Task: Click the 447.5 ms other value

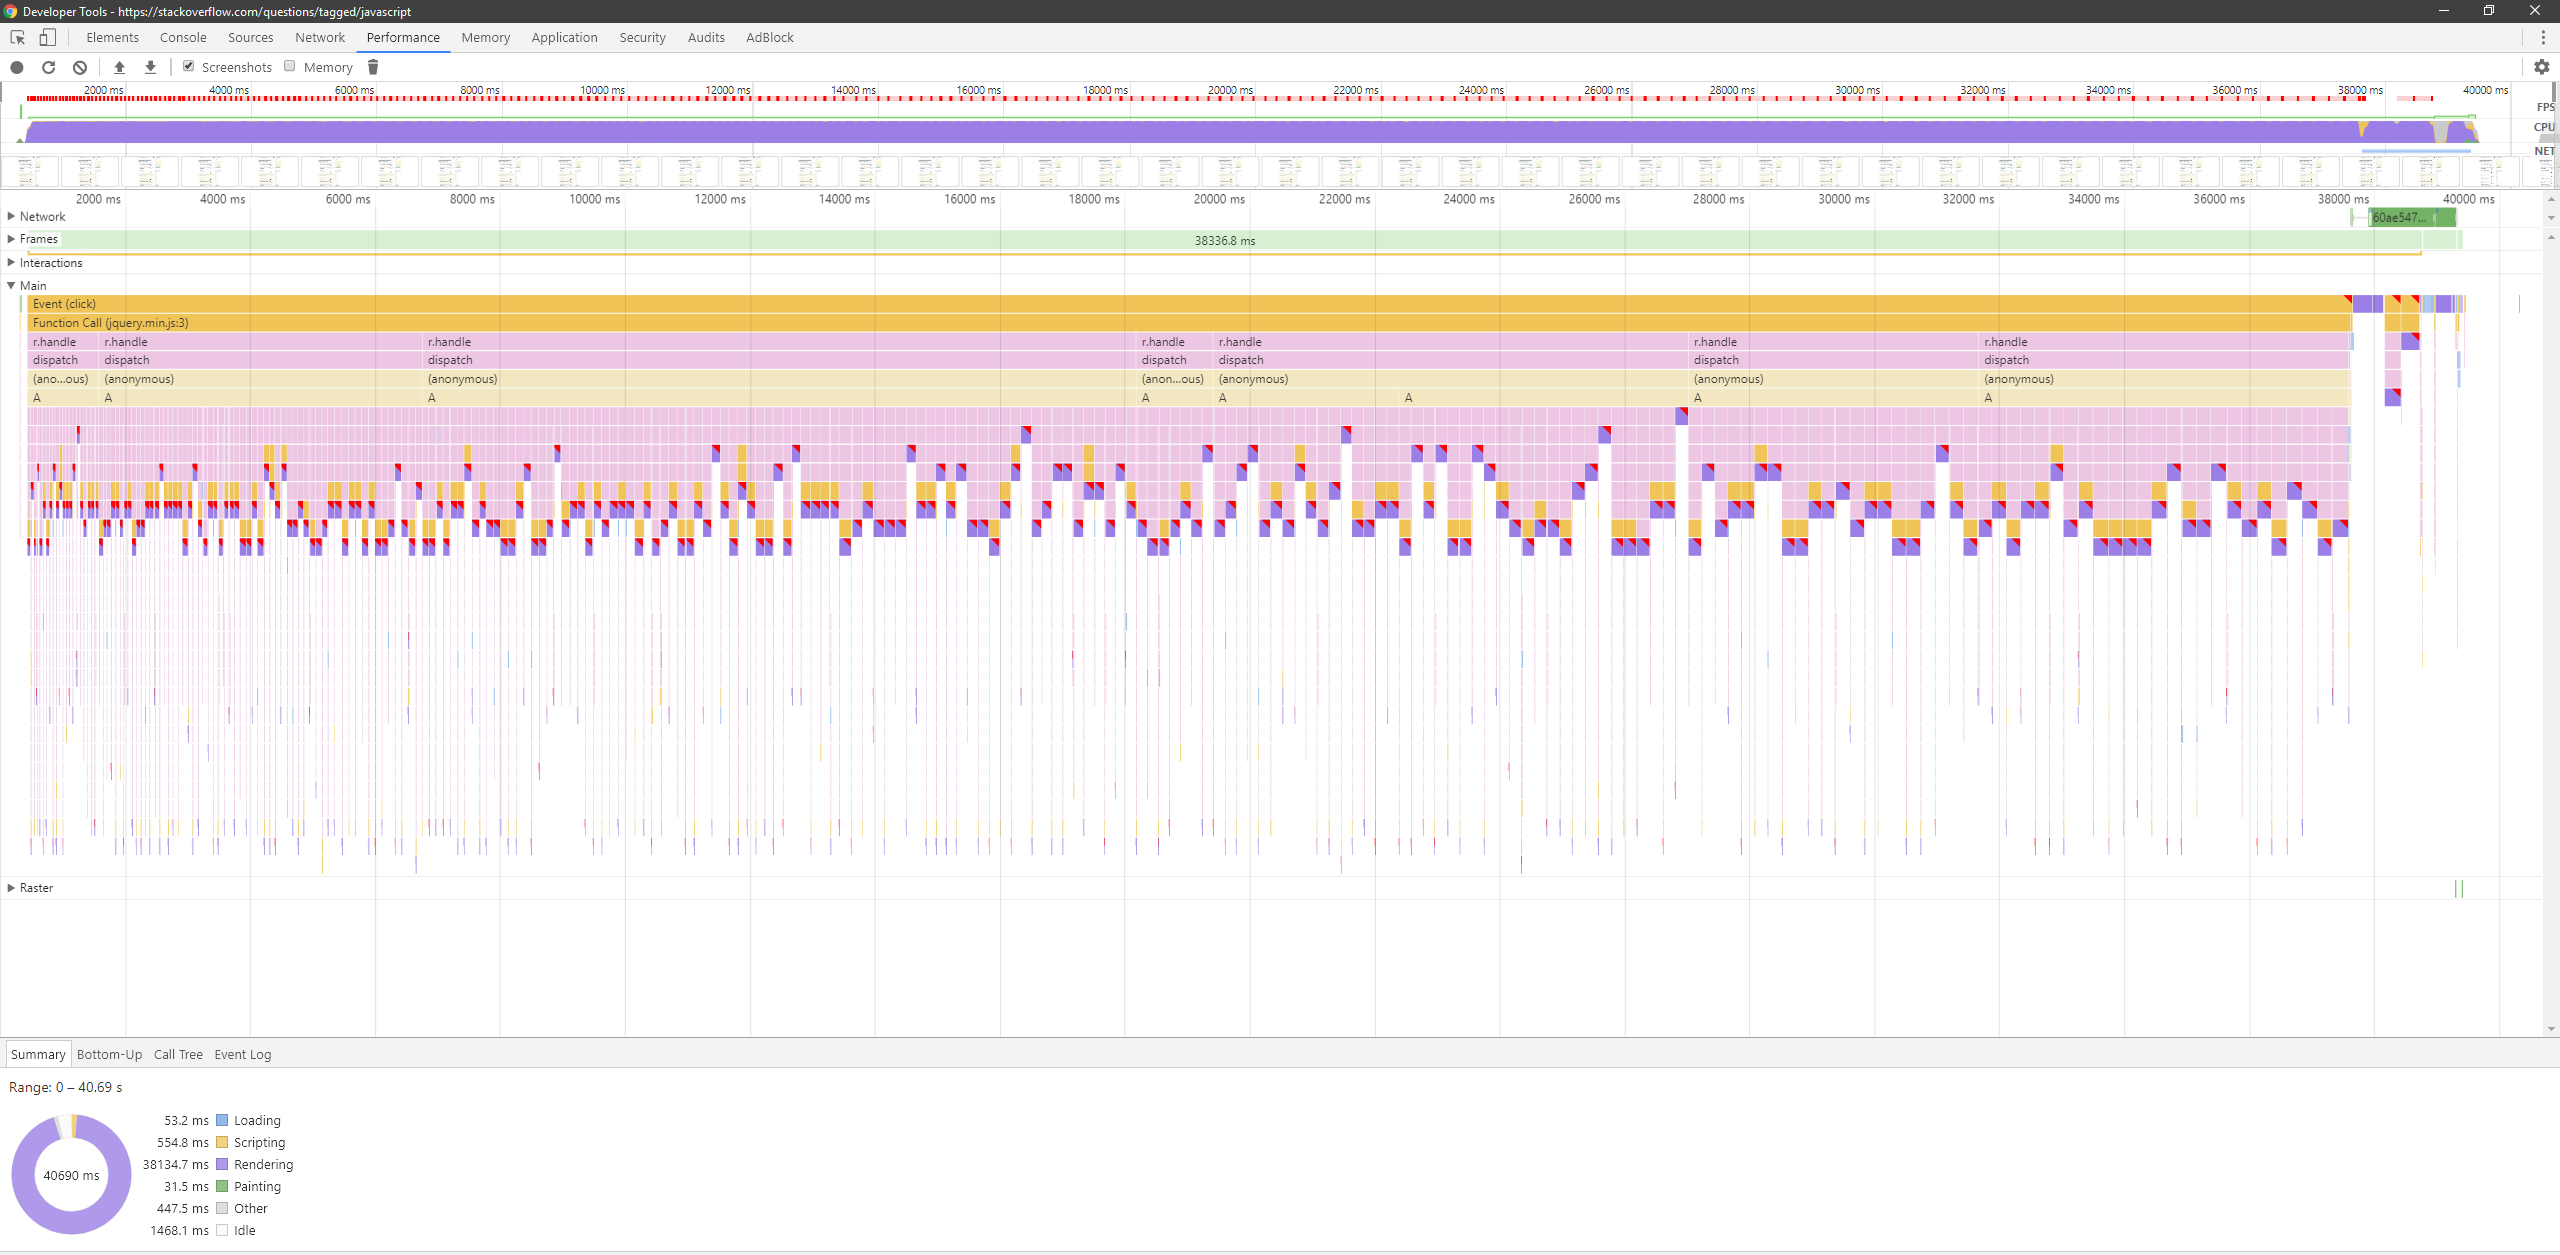Action: 182,1208
